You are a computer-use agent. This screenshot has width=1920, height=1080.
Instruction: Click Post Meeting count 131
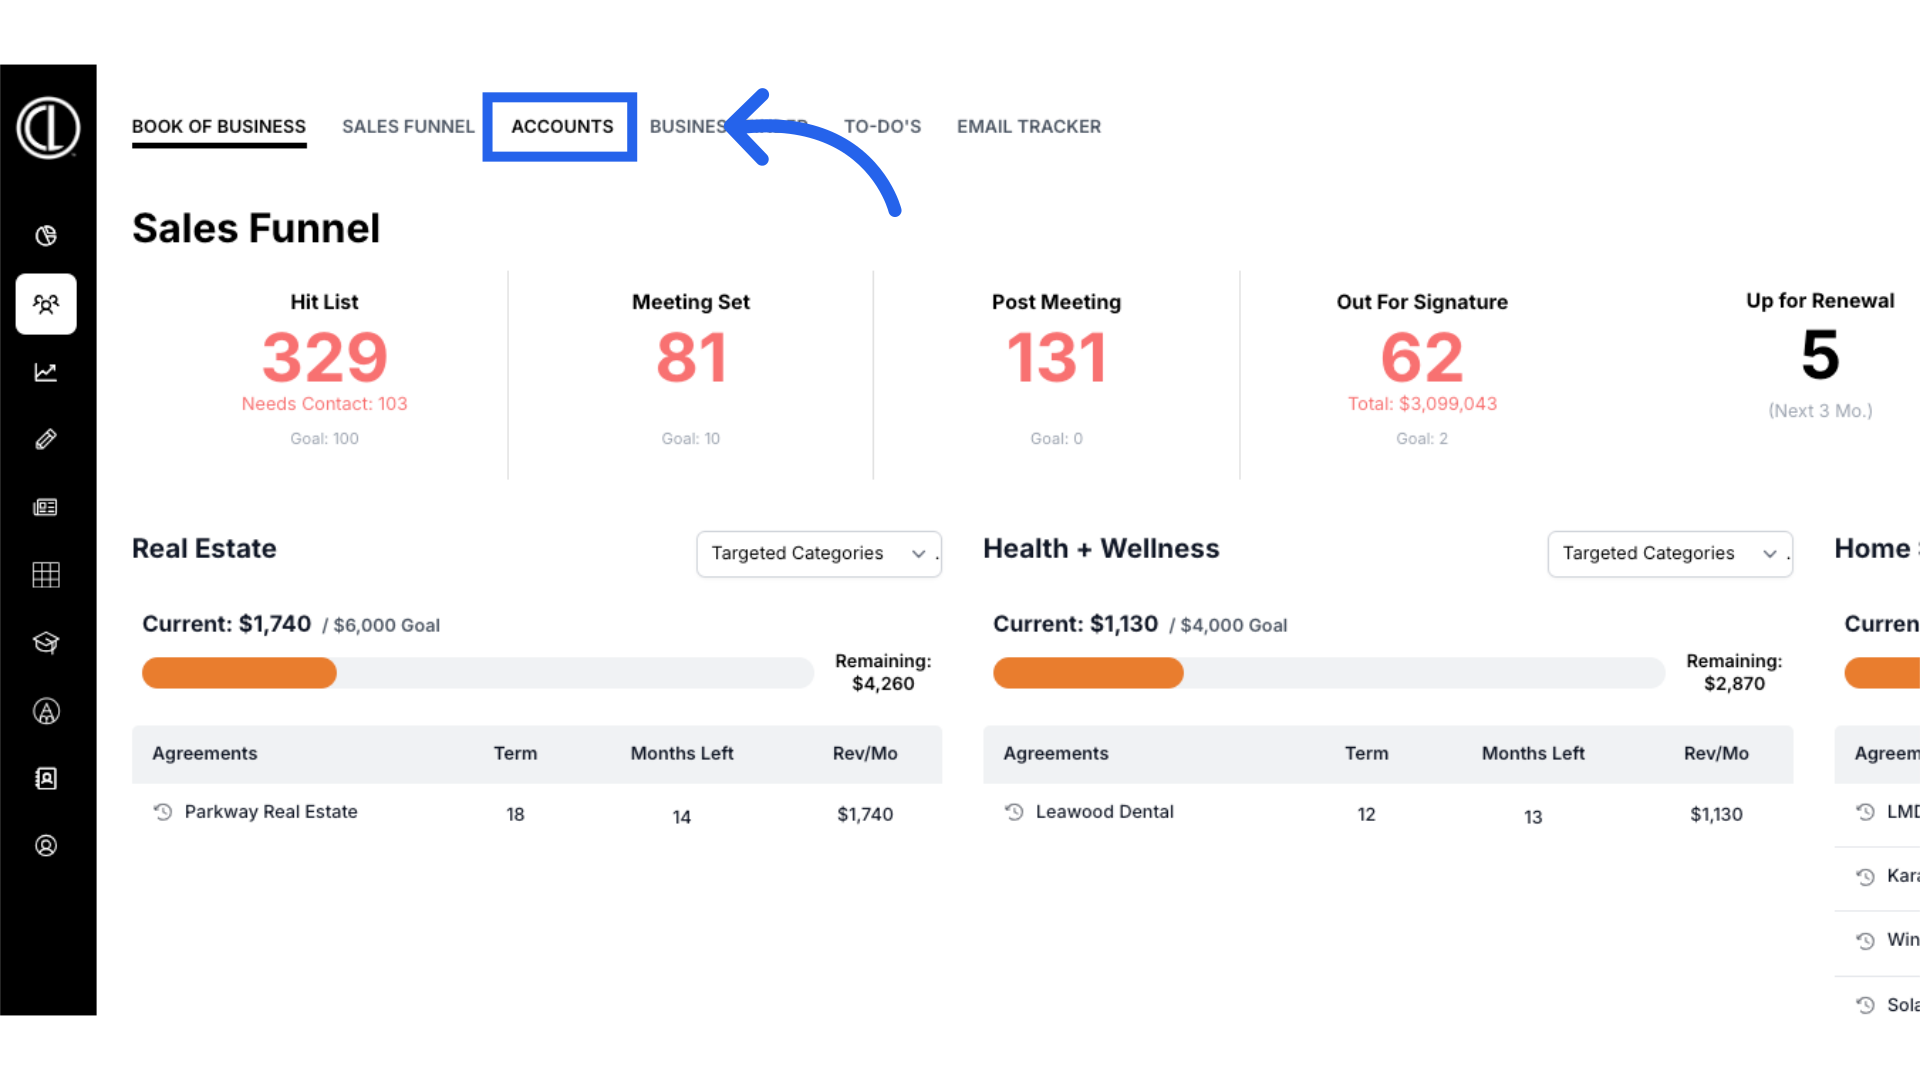[1056, 358]
